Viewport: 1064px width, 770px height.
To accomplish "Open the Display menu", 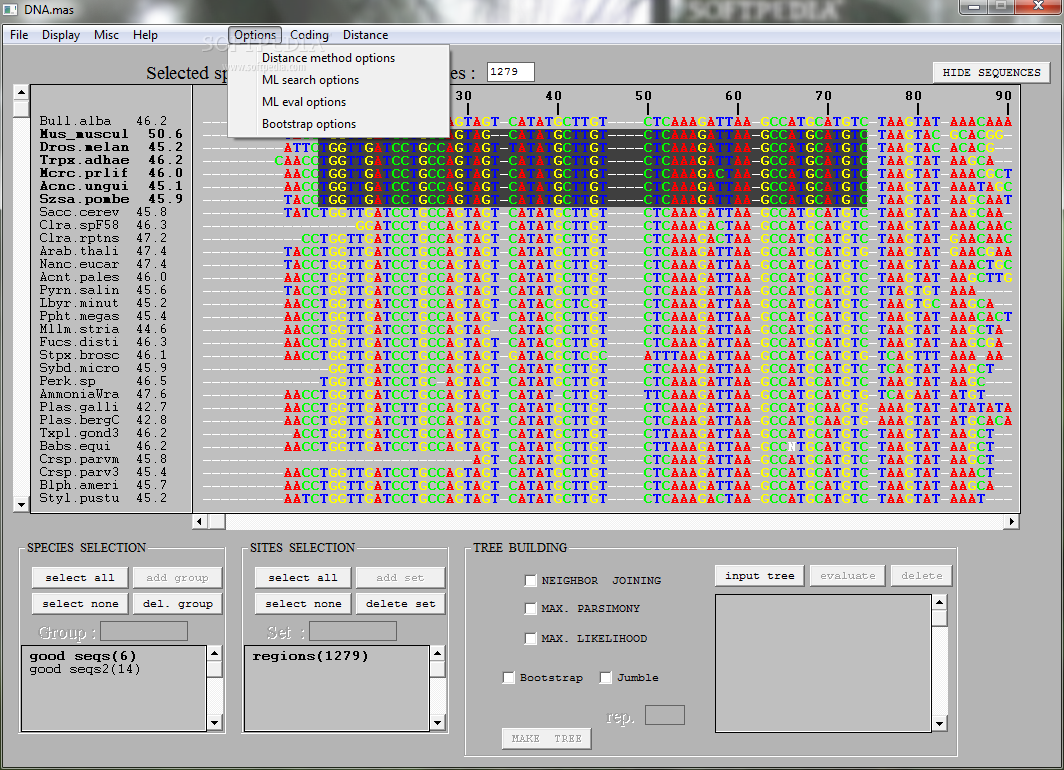I will pos(60,35).
